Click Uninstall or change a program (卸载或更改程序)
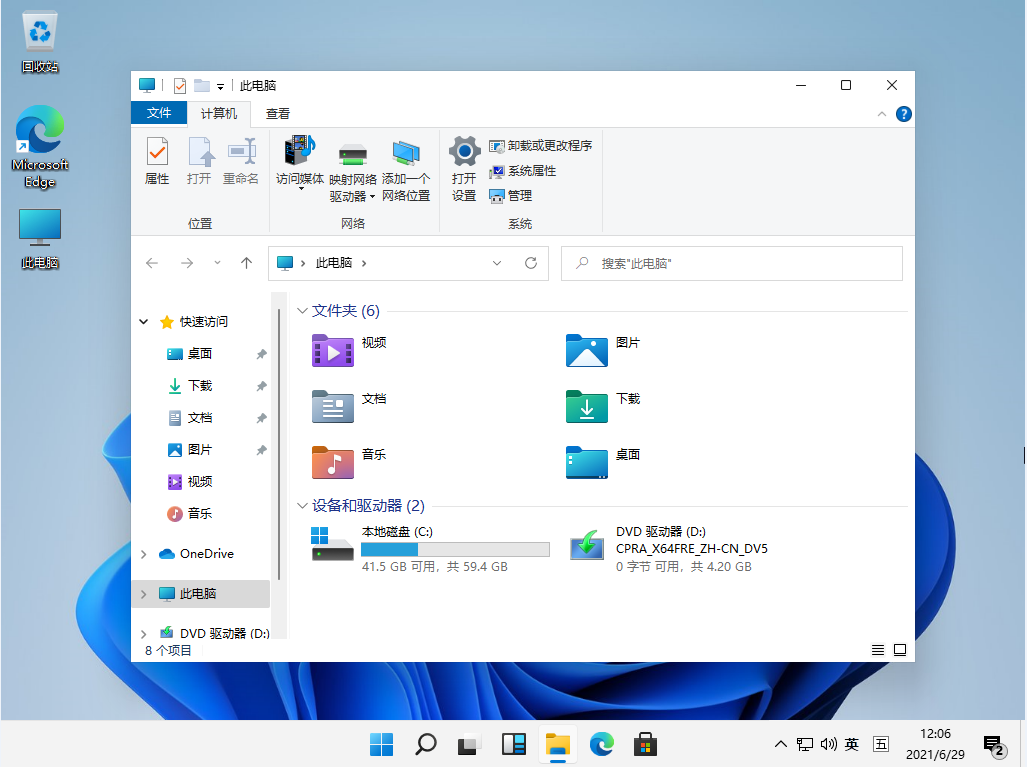 click(543, 145)
